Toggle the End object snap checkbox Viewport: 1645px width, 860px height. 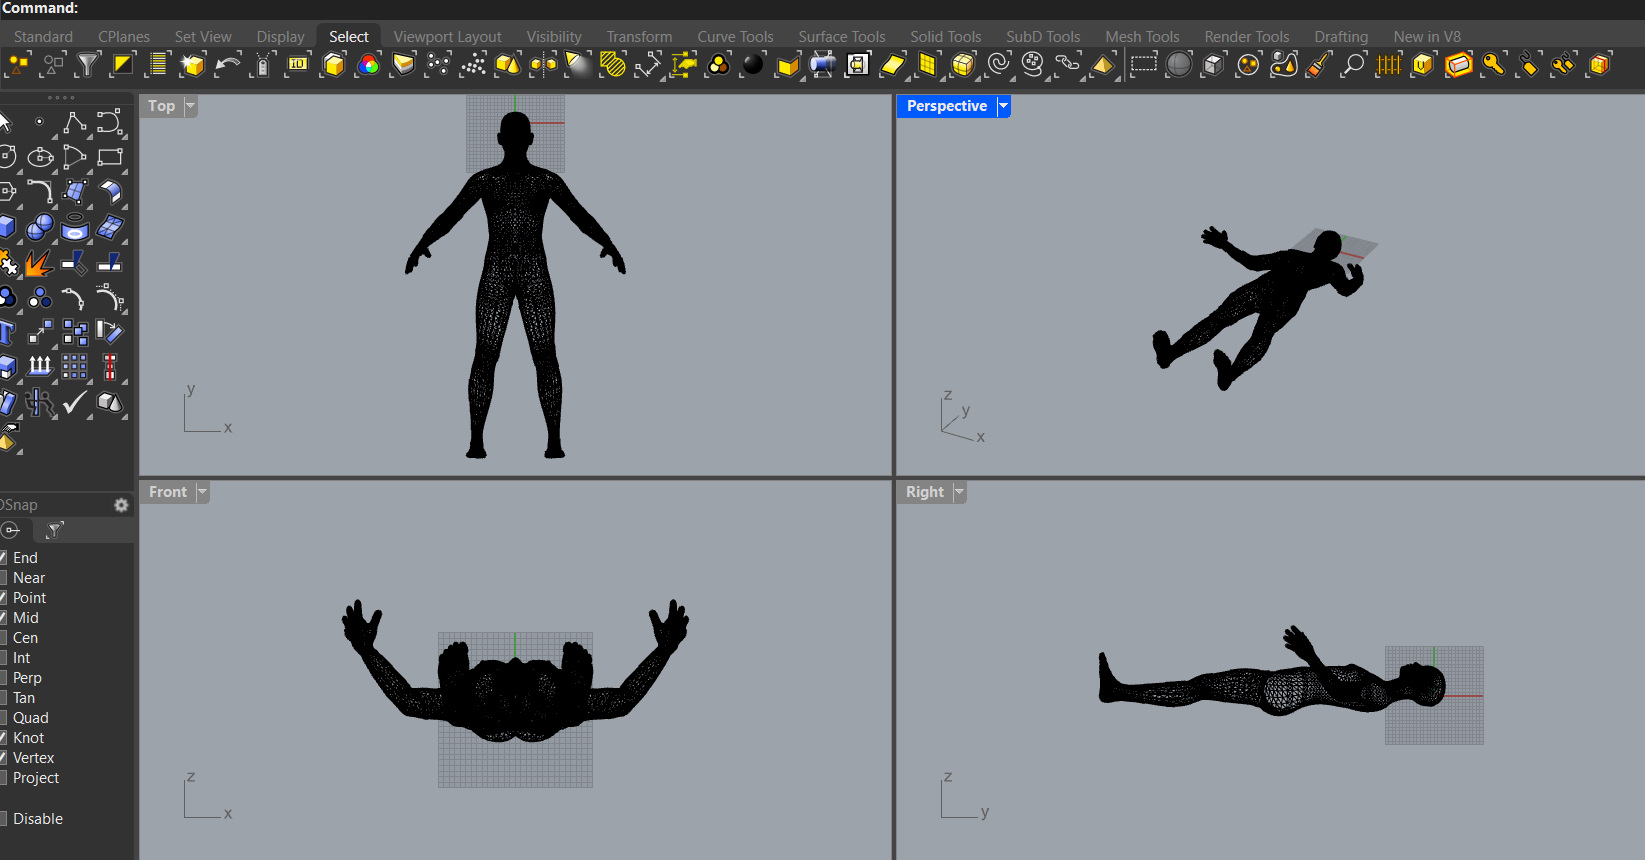click(3, 557)
